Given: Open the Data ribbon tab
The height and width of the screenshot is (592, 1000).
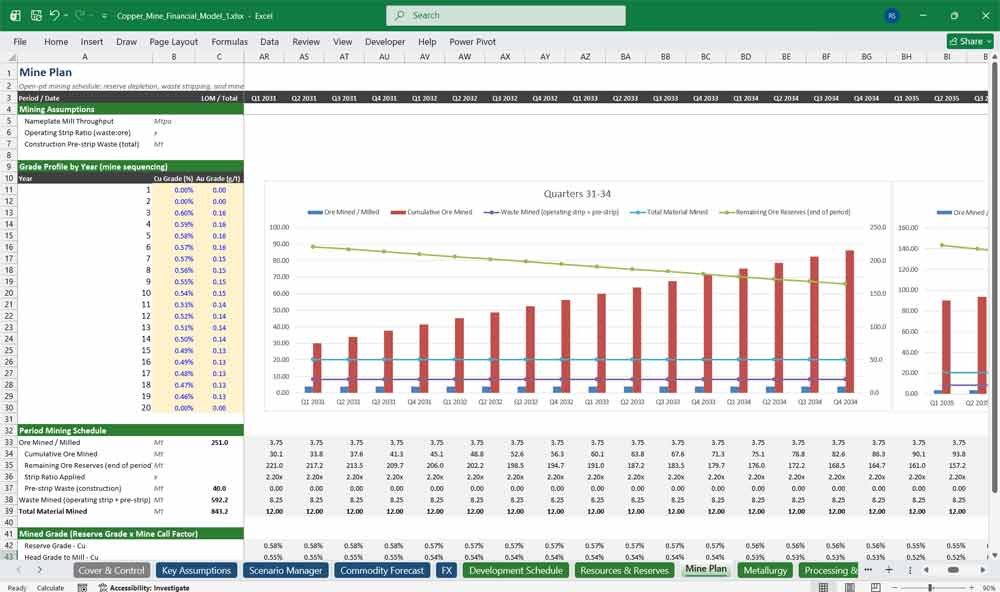Looking at the screenshot, I should [x=269, y=41].
